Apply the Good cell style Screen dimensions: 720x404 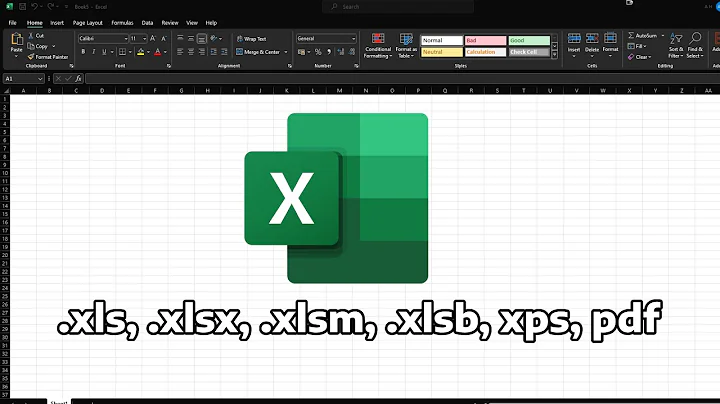[529, 40]
